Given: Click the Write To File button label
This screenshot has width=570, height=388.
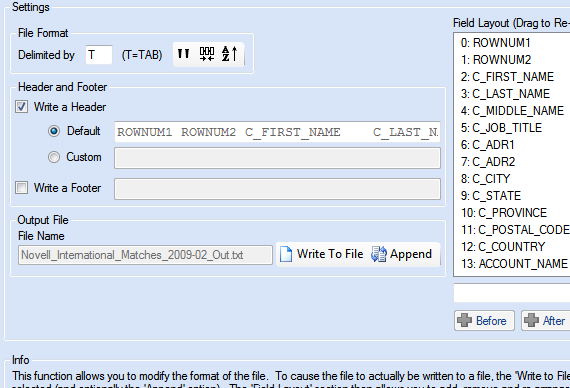Looking at the screenshot, I should point(330,254).
